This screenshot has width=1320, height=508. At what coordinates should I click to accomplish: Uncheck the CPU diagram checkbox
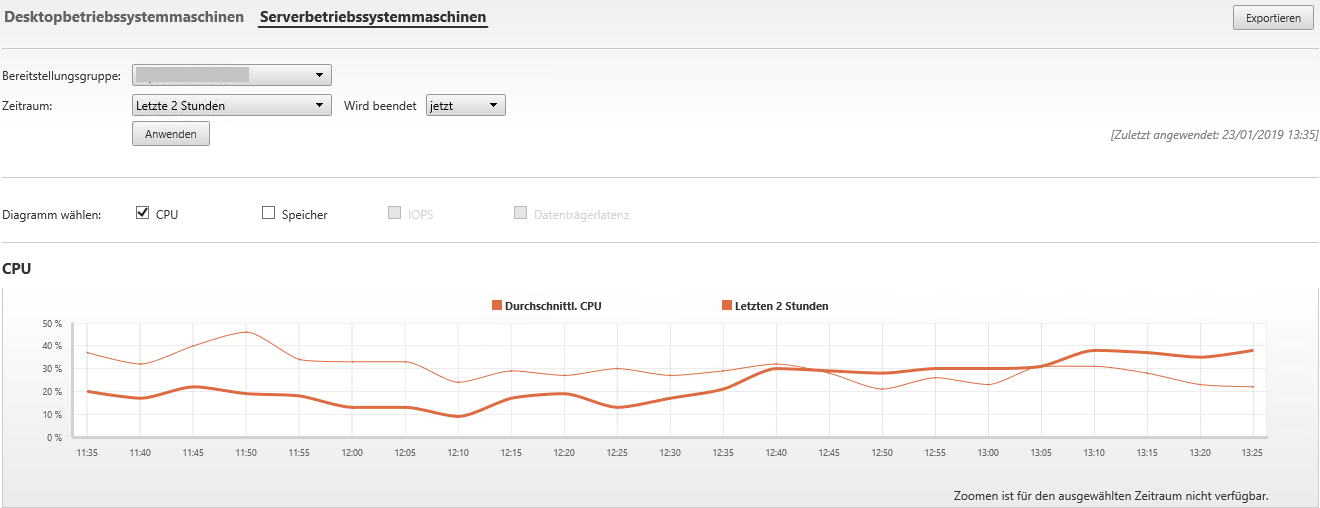pos(142,213)
